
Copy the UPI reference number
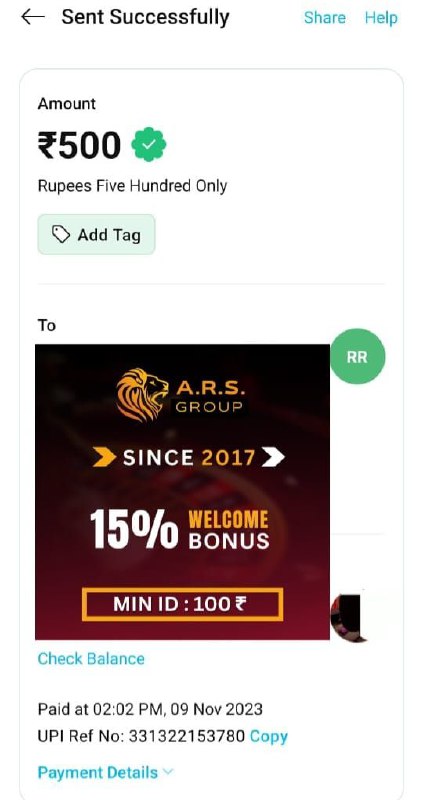(269, 736)
